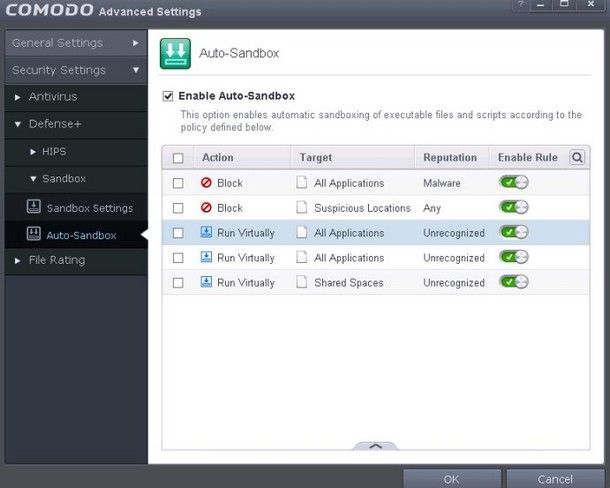Tick checkbox for Block Malware rule

point(178,183)
